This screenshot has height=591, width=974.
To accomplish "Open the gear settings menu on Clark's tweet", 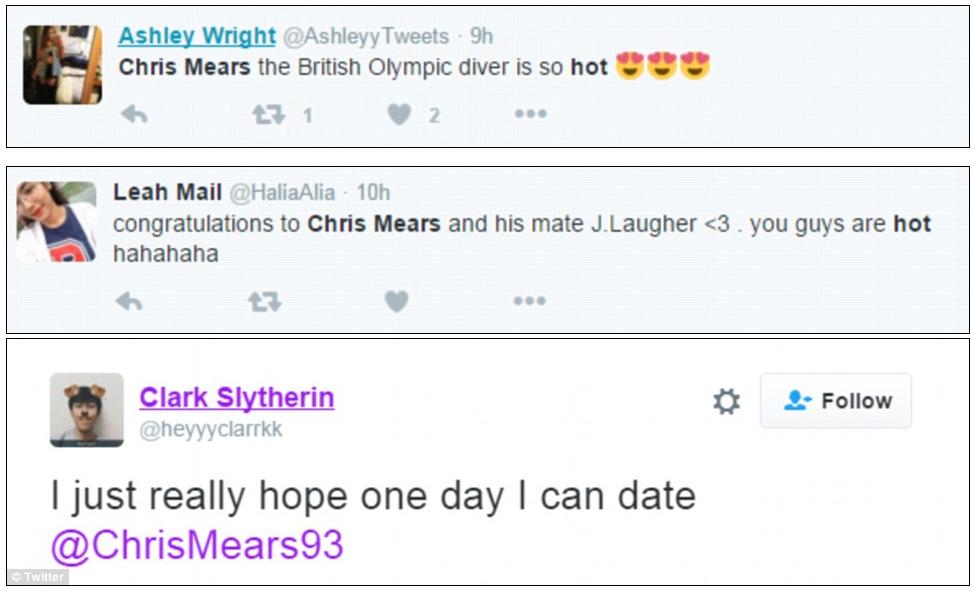I will 726,402.
